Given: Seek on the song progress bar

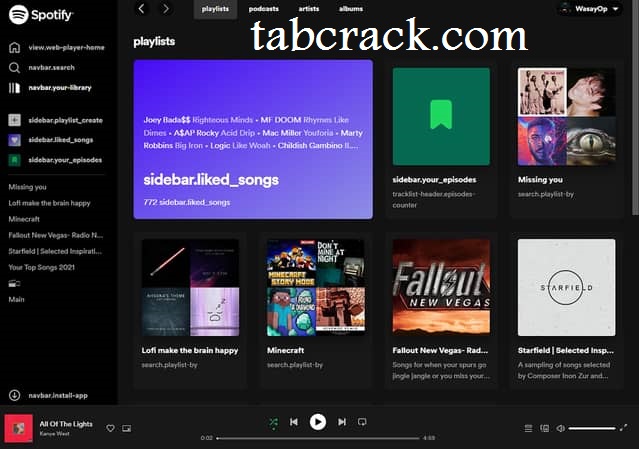Looking at the screenshot, I should click(318, 438).
